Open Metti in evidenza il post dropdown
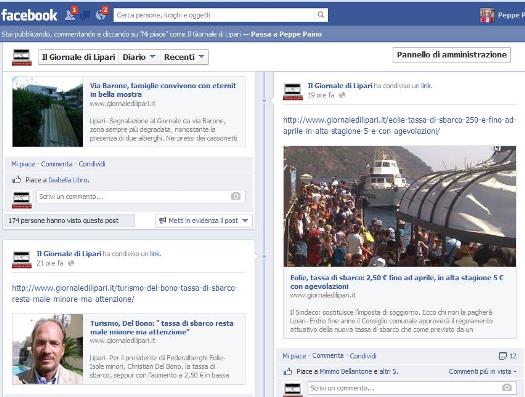 [204, 221]
